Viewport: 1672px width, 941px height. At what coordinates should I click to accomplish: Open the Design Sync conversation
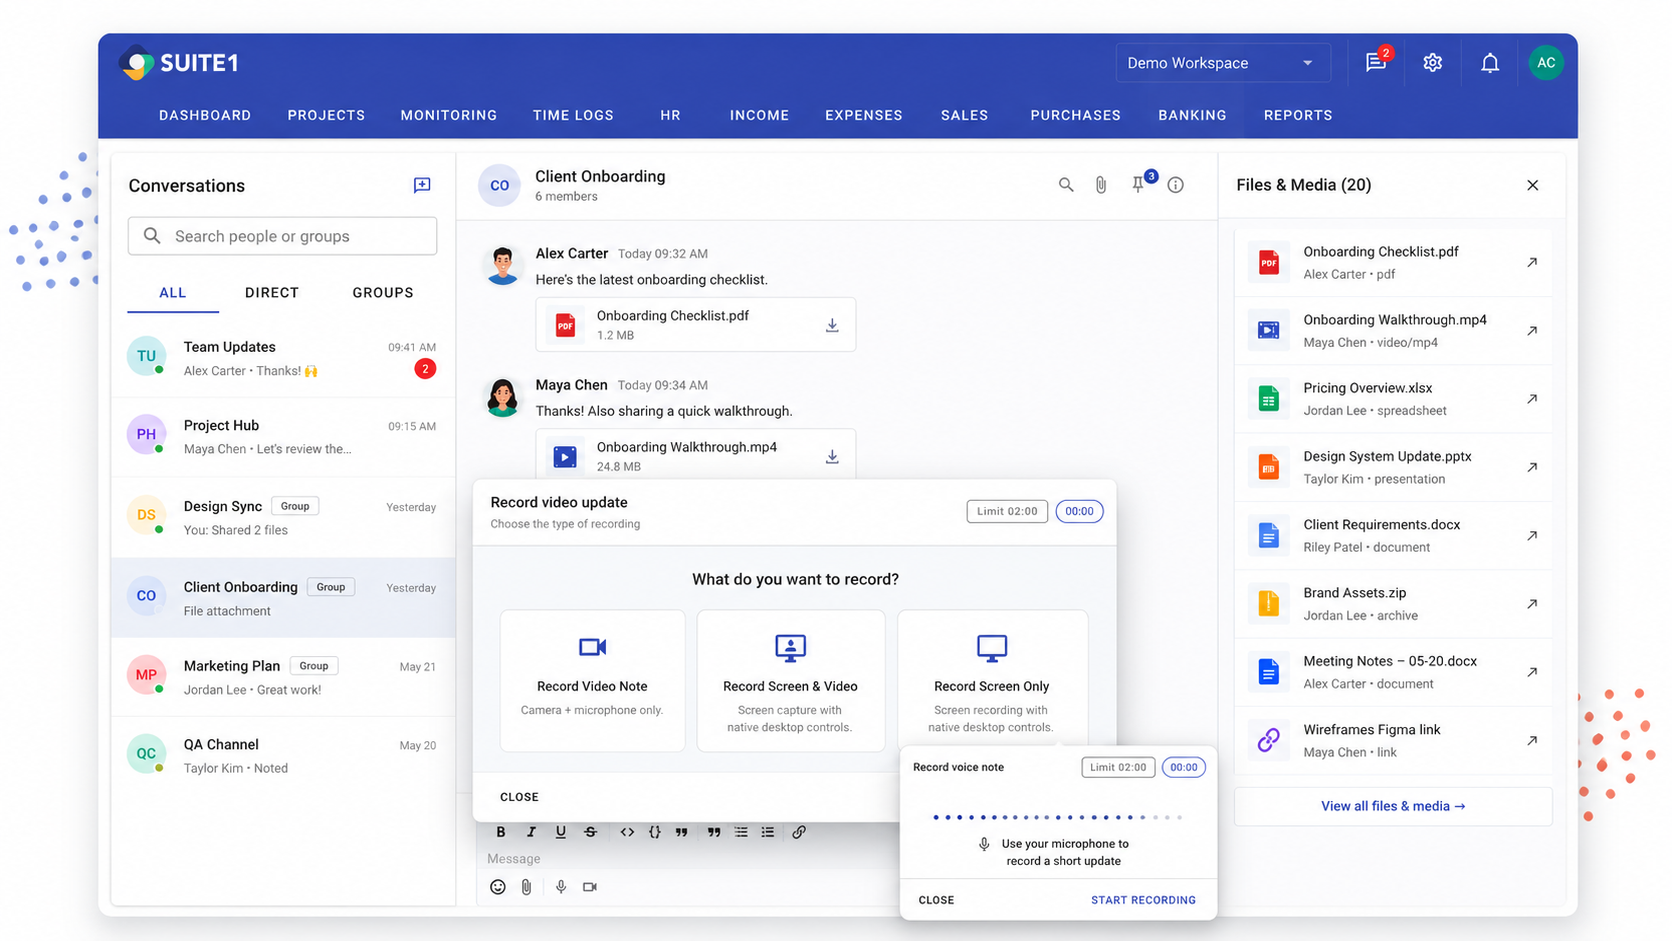(x=283, y=517)
